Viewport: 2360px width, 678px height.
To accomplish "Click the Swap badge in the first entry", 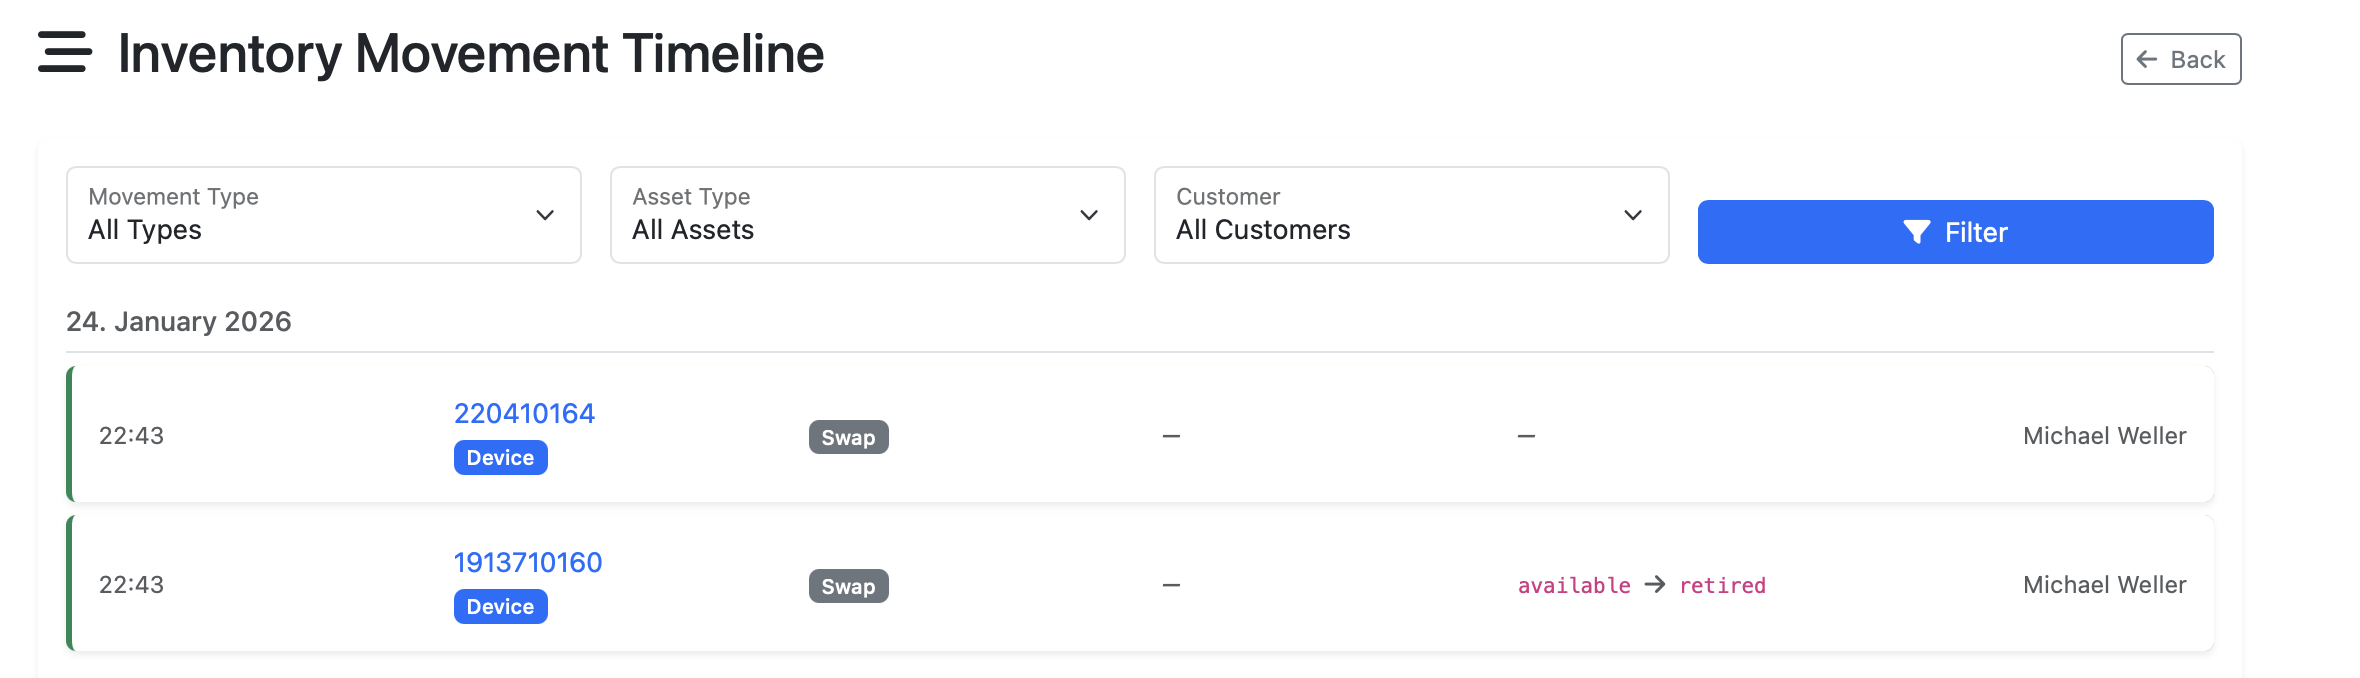I will pyautogui.click(x=848, y=437).
